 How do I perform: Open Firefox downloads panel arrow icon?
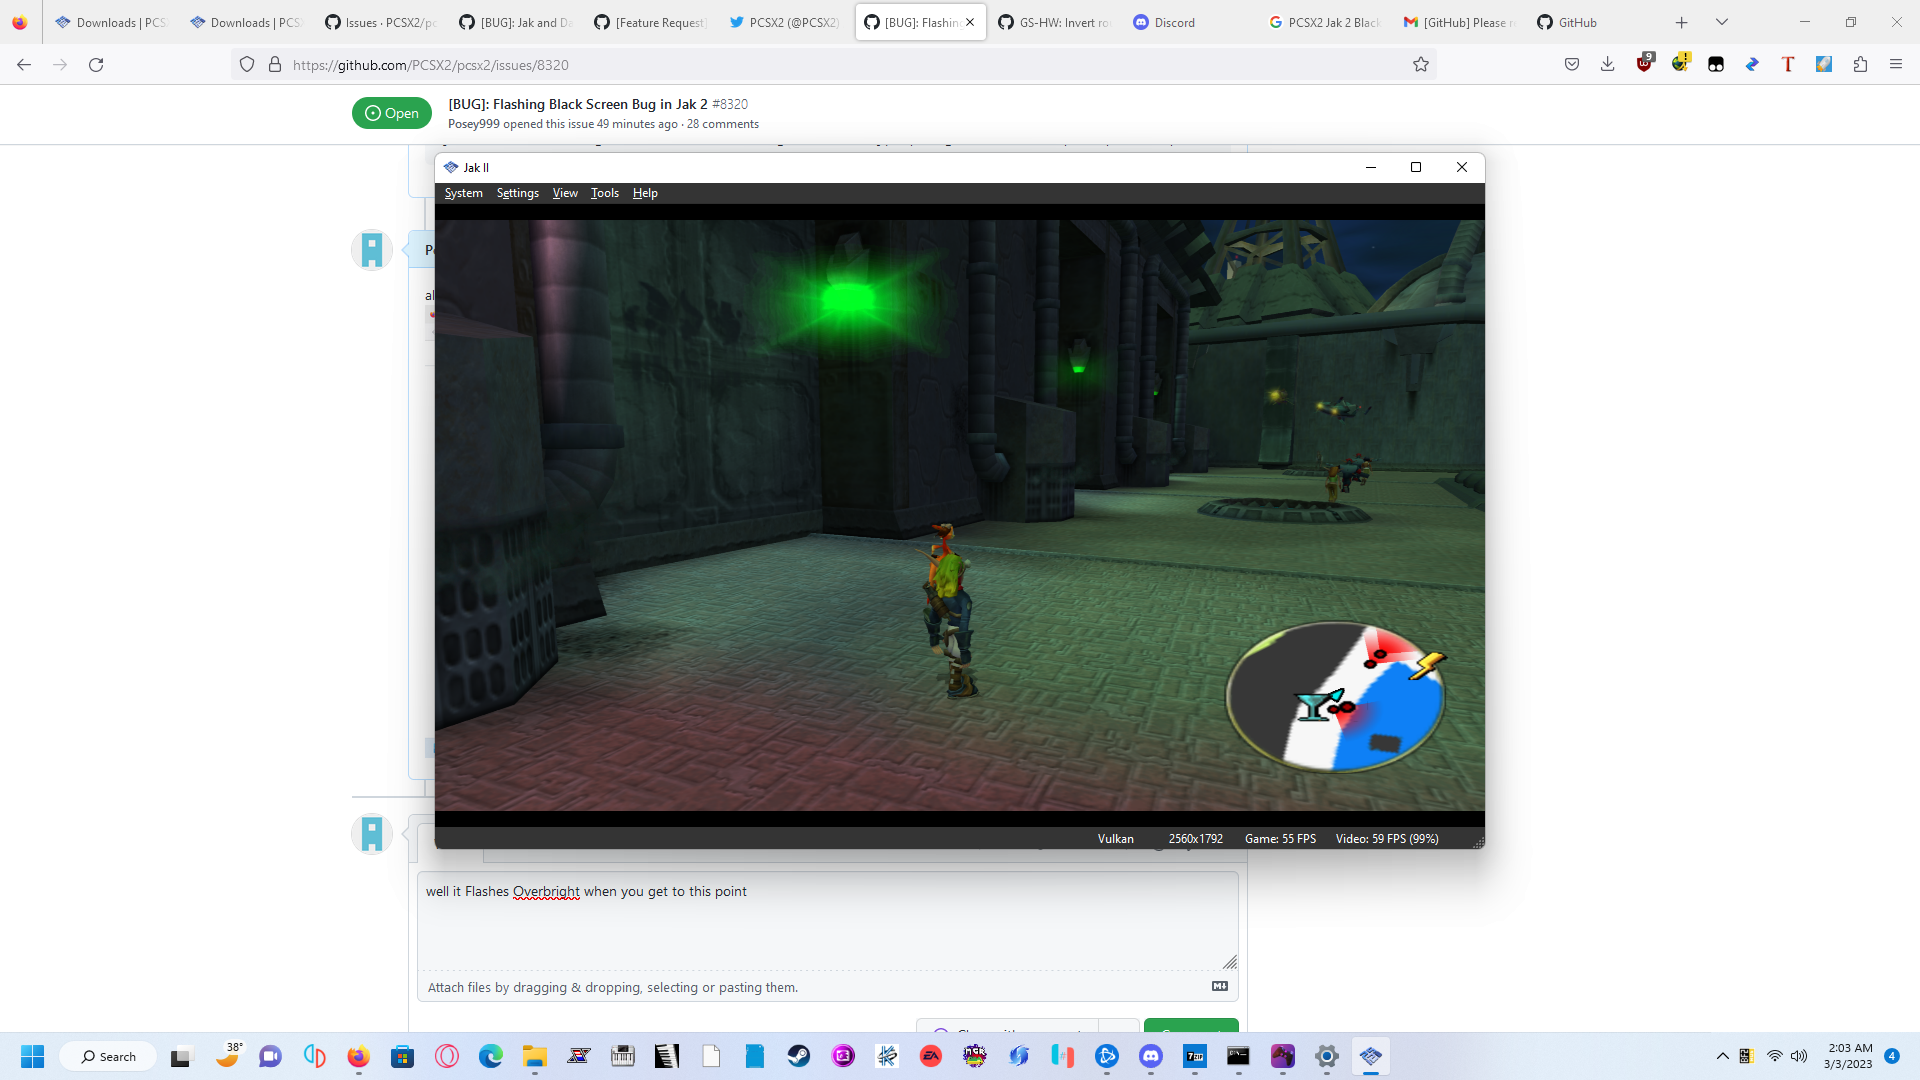1608,64
